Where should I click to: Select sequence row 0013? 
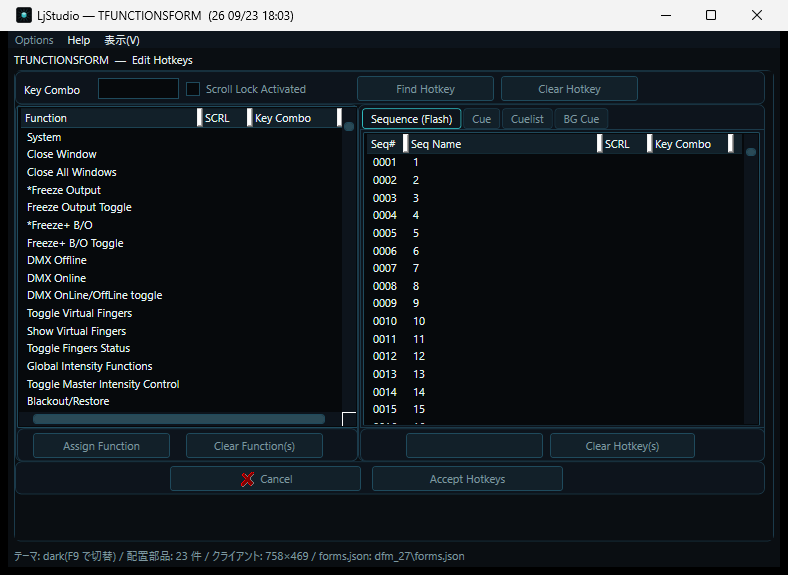(x=555, y=374)
